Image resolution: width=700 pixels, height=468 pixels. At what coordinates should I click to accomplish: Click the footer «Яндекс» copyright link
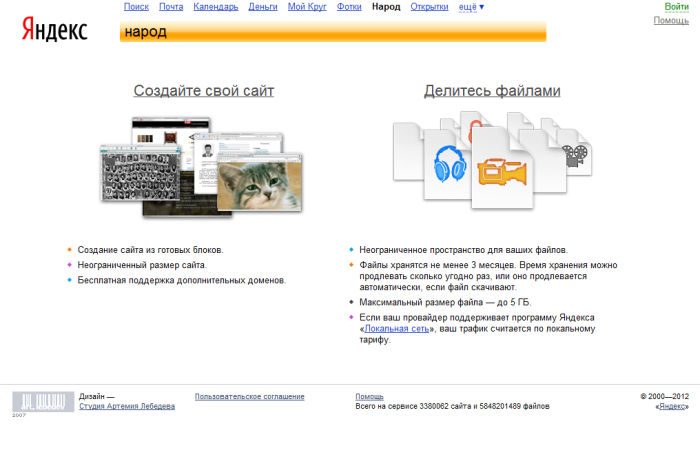click(x=672, y=406)
